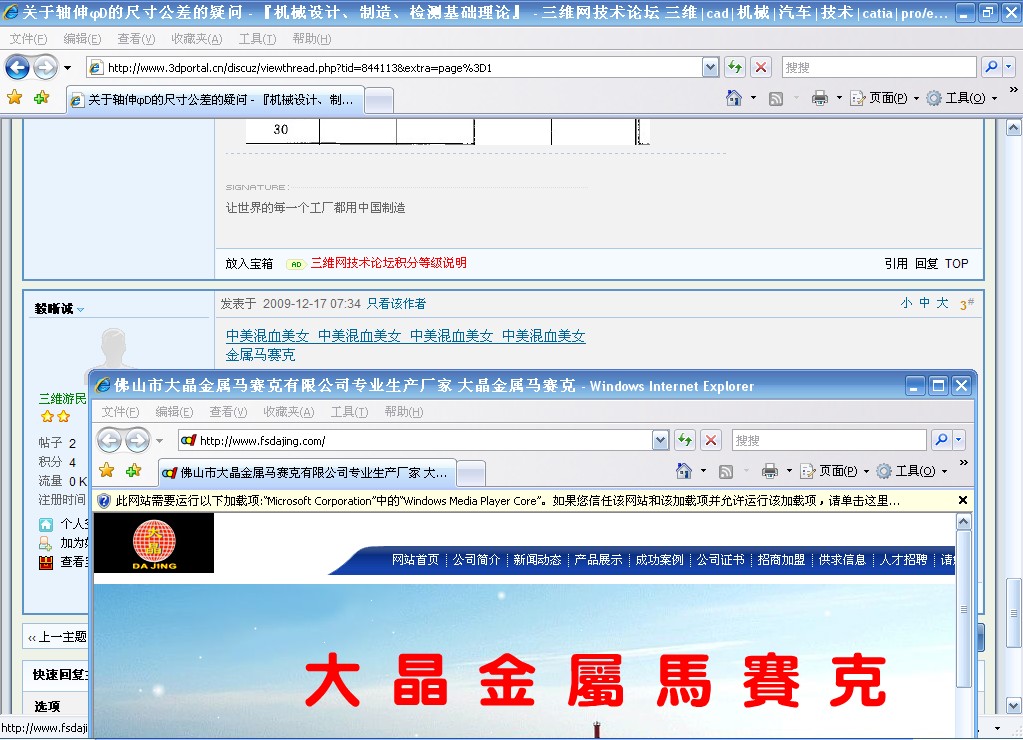Click Forward arrow in fsdajing popup window

137,440
